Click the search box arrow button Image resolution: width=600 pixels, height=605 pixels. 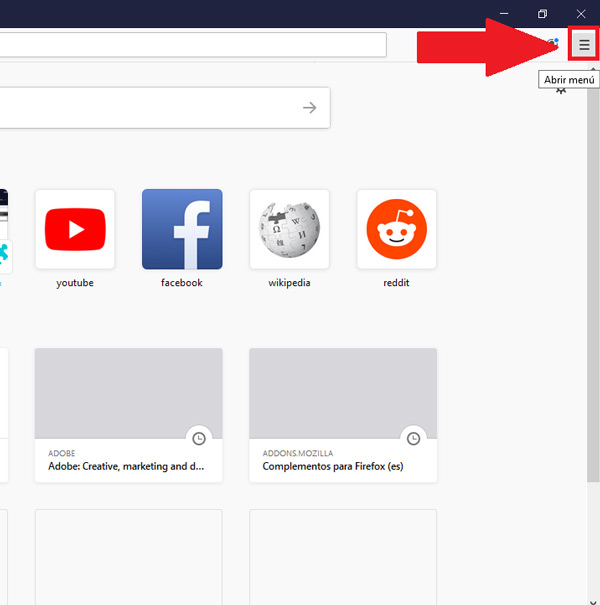pos(309,108)
